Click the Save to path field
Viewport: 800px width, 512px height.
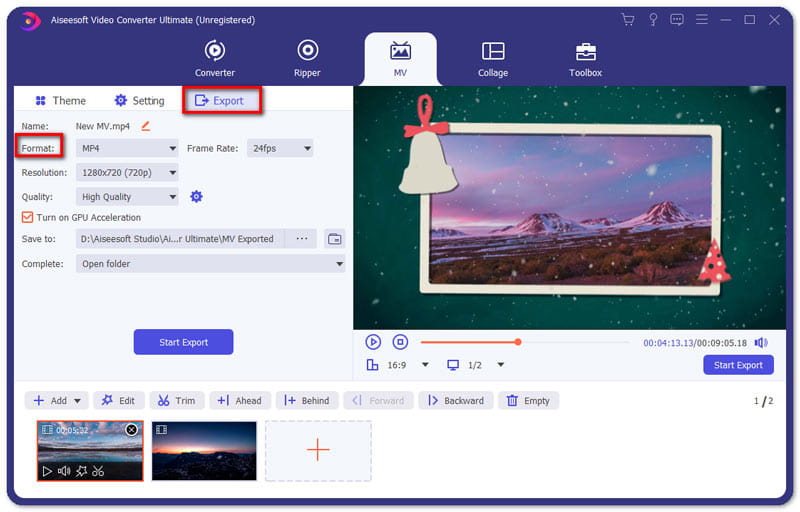[180, 239]
